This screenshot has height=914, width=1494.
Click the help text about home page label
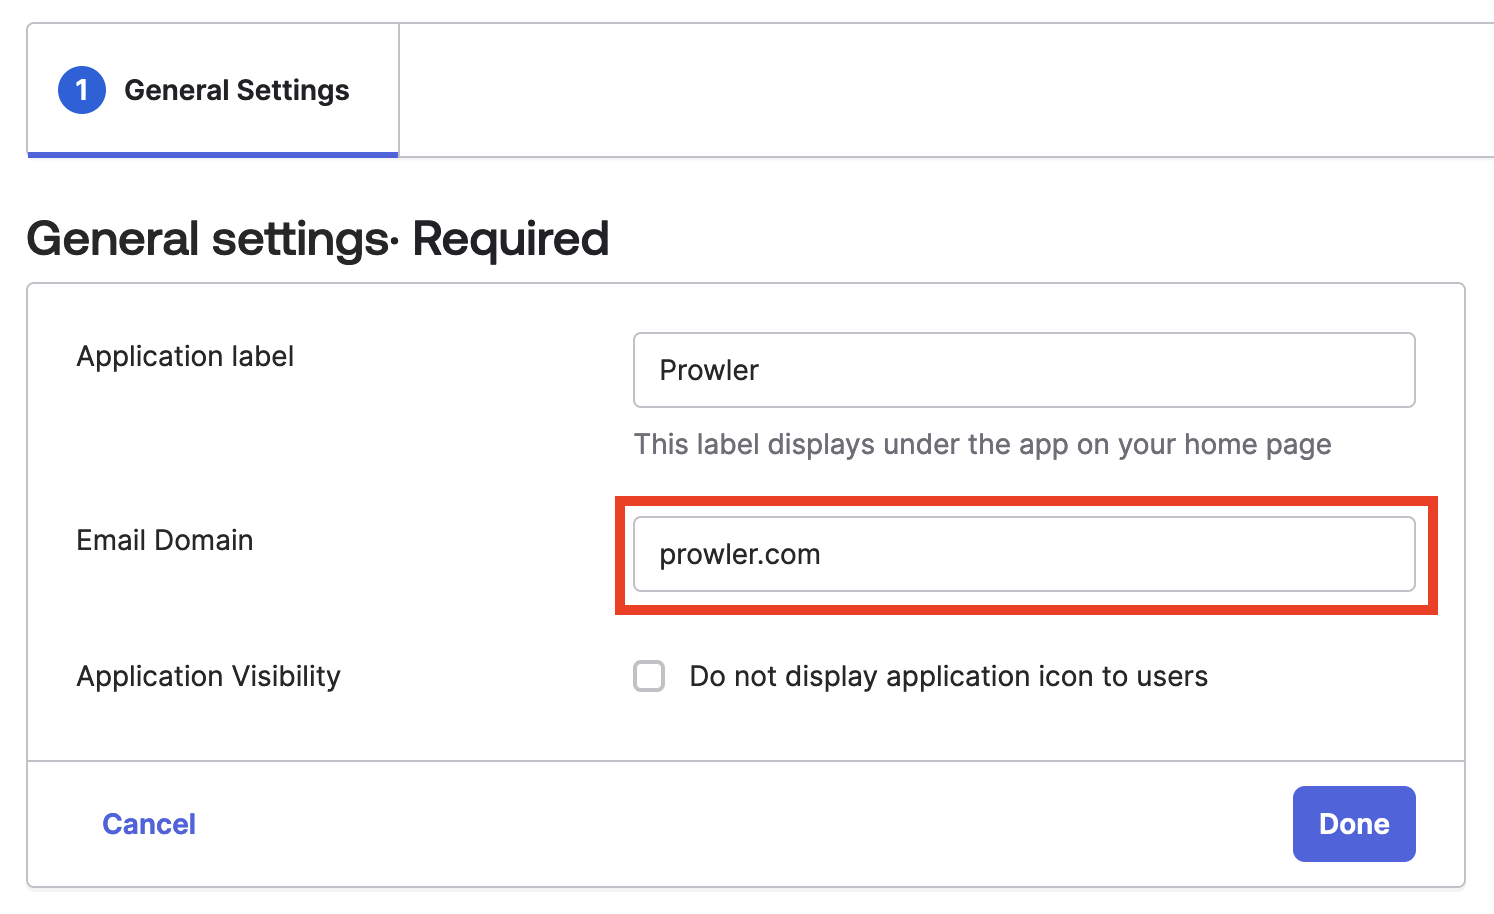[x=982, y=444]
